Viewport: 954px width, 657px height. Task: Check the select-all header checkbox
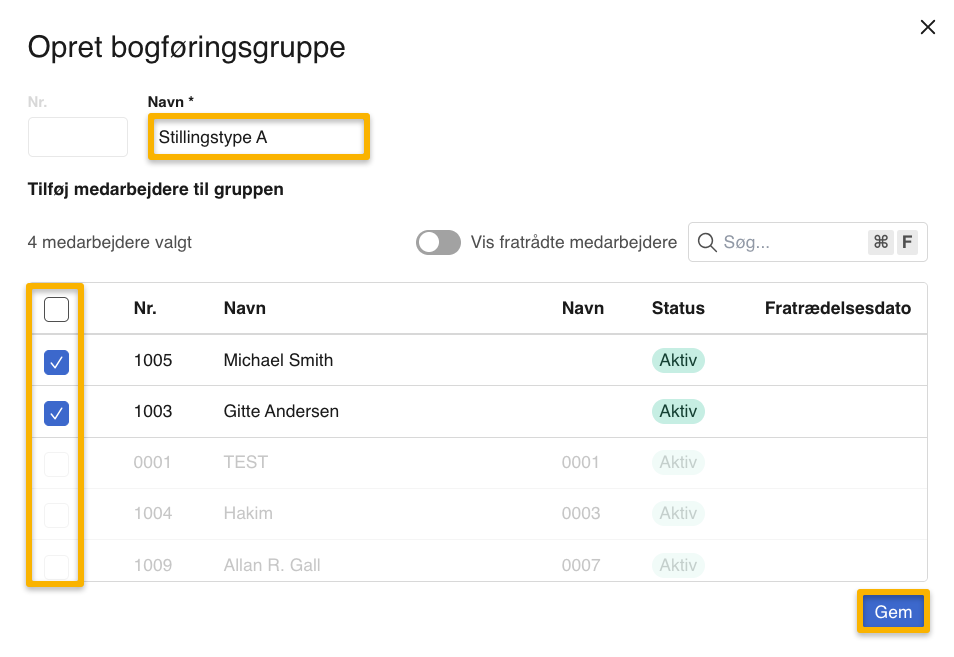[x=57, y=309]
